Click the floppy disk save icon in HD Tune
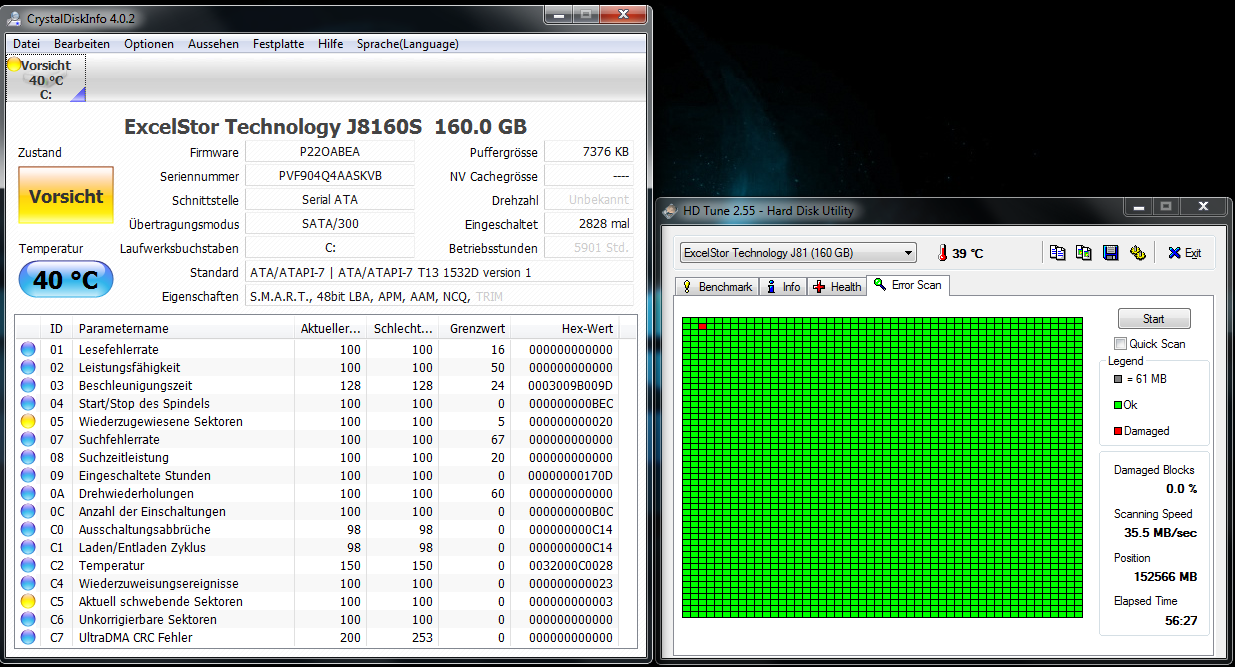 coord(1110,253)
